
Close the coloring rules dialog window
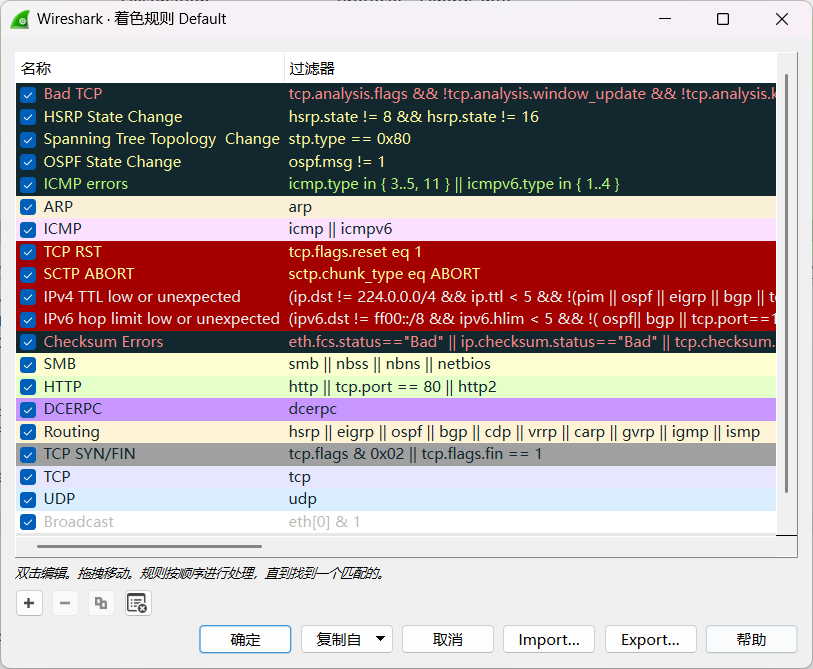click(782, 19)
